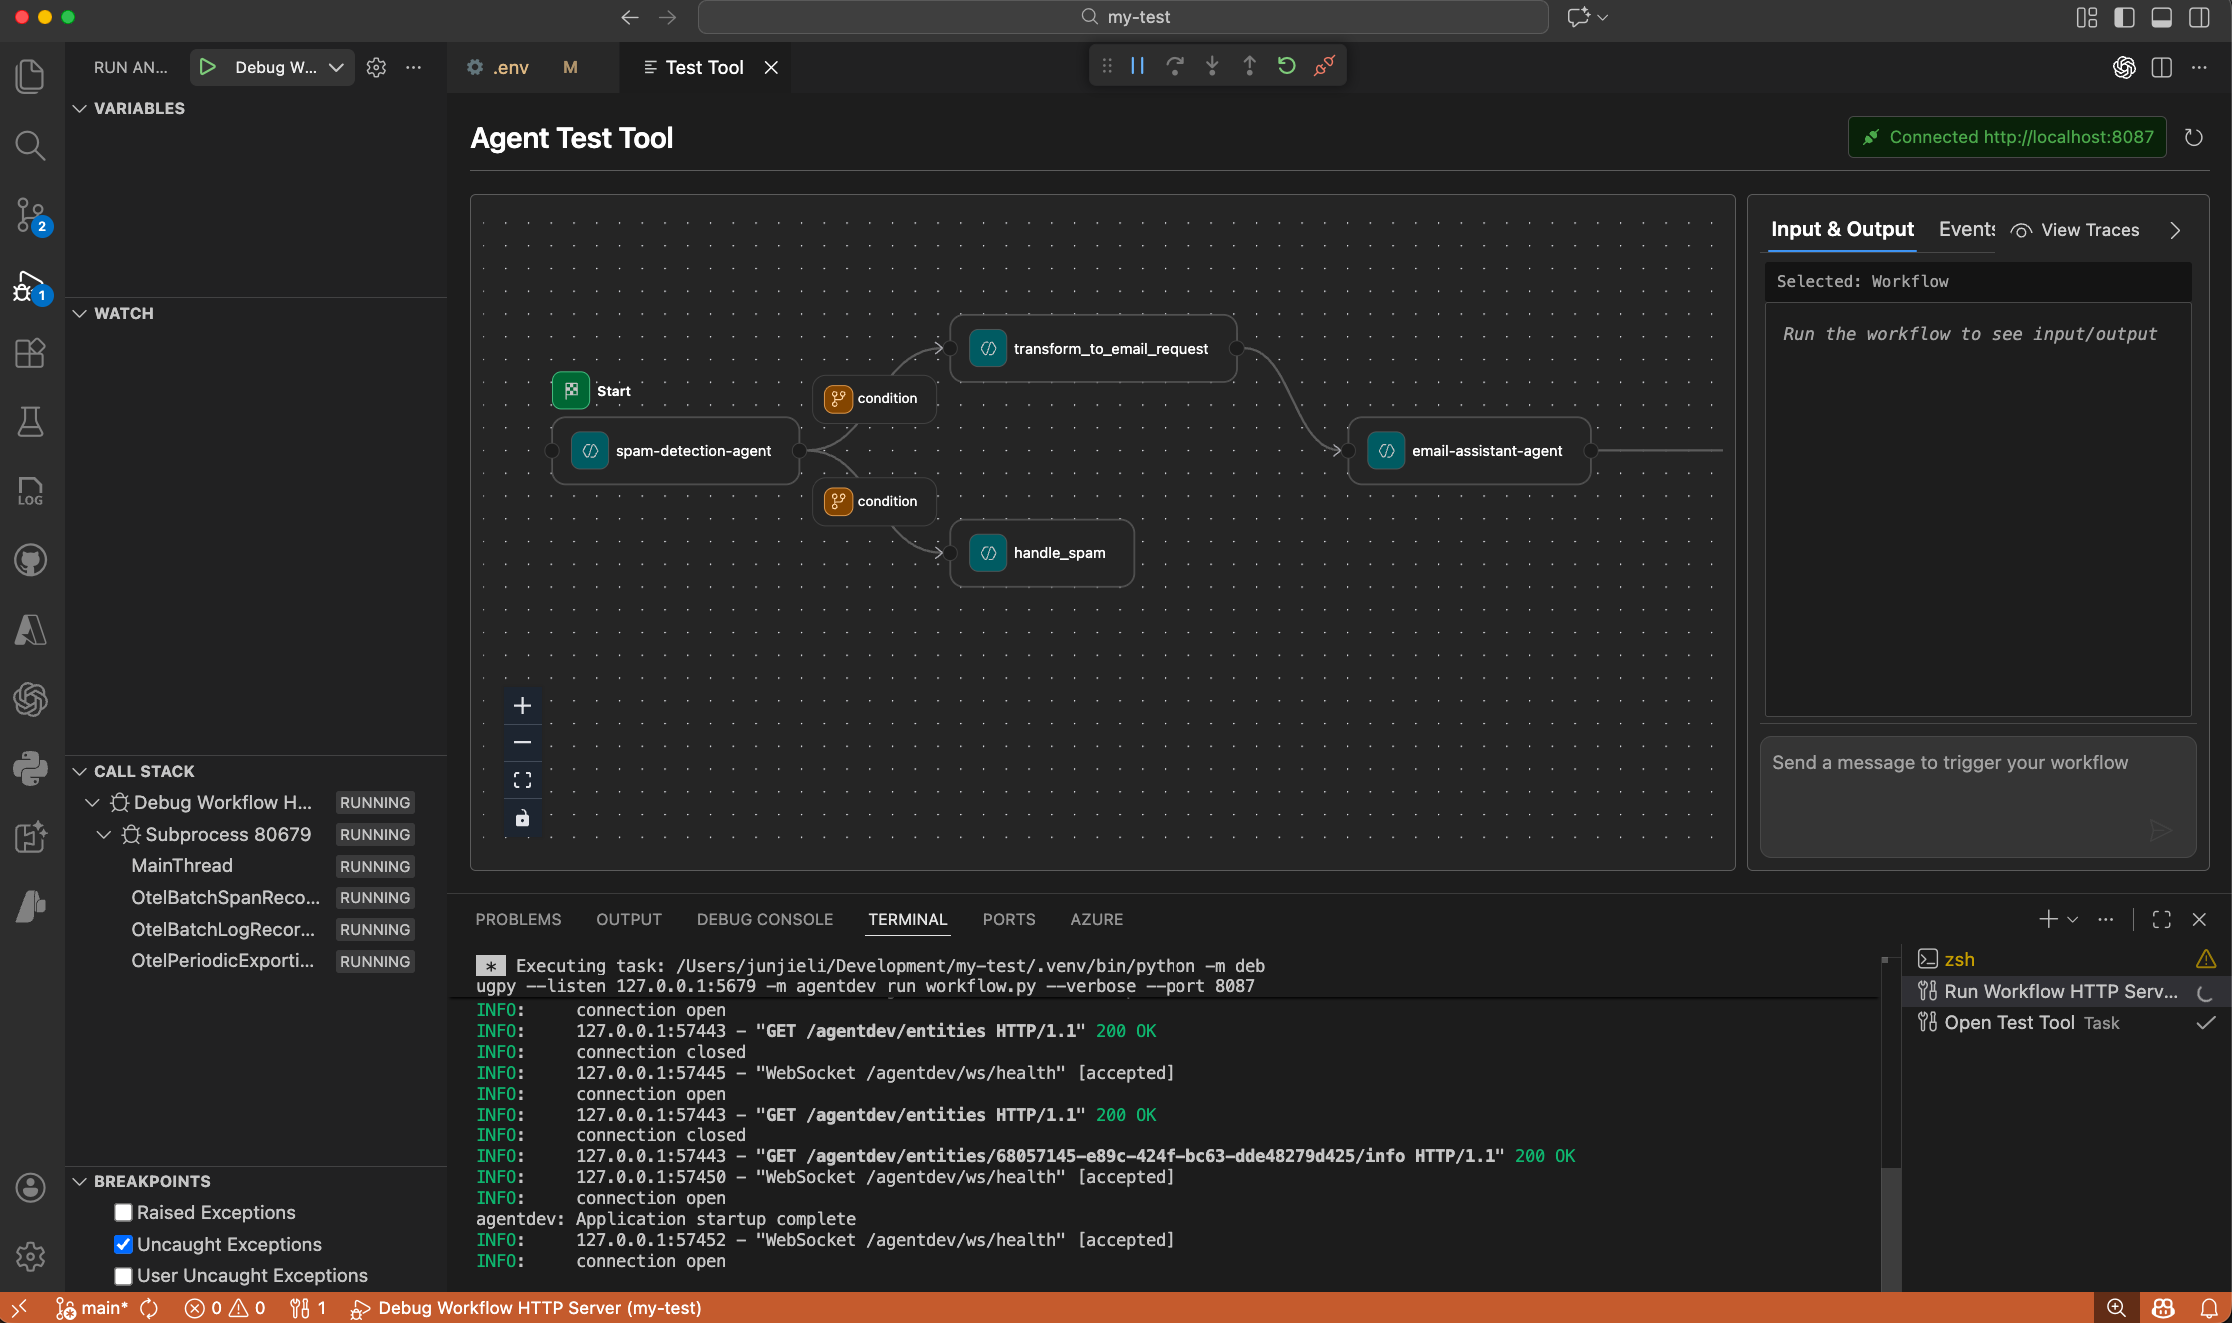Open the debug configuration dropdown

337,67
